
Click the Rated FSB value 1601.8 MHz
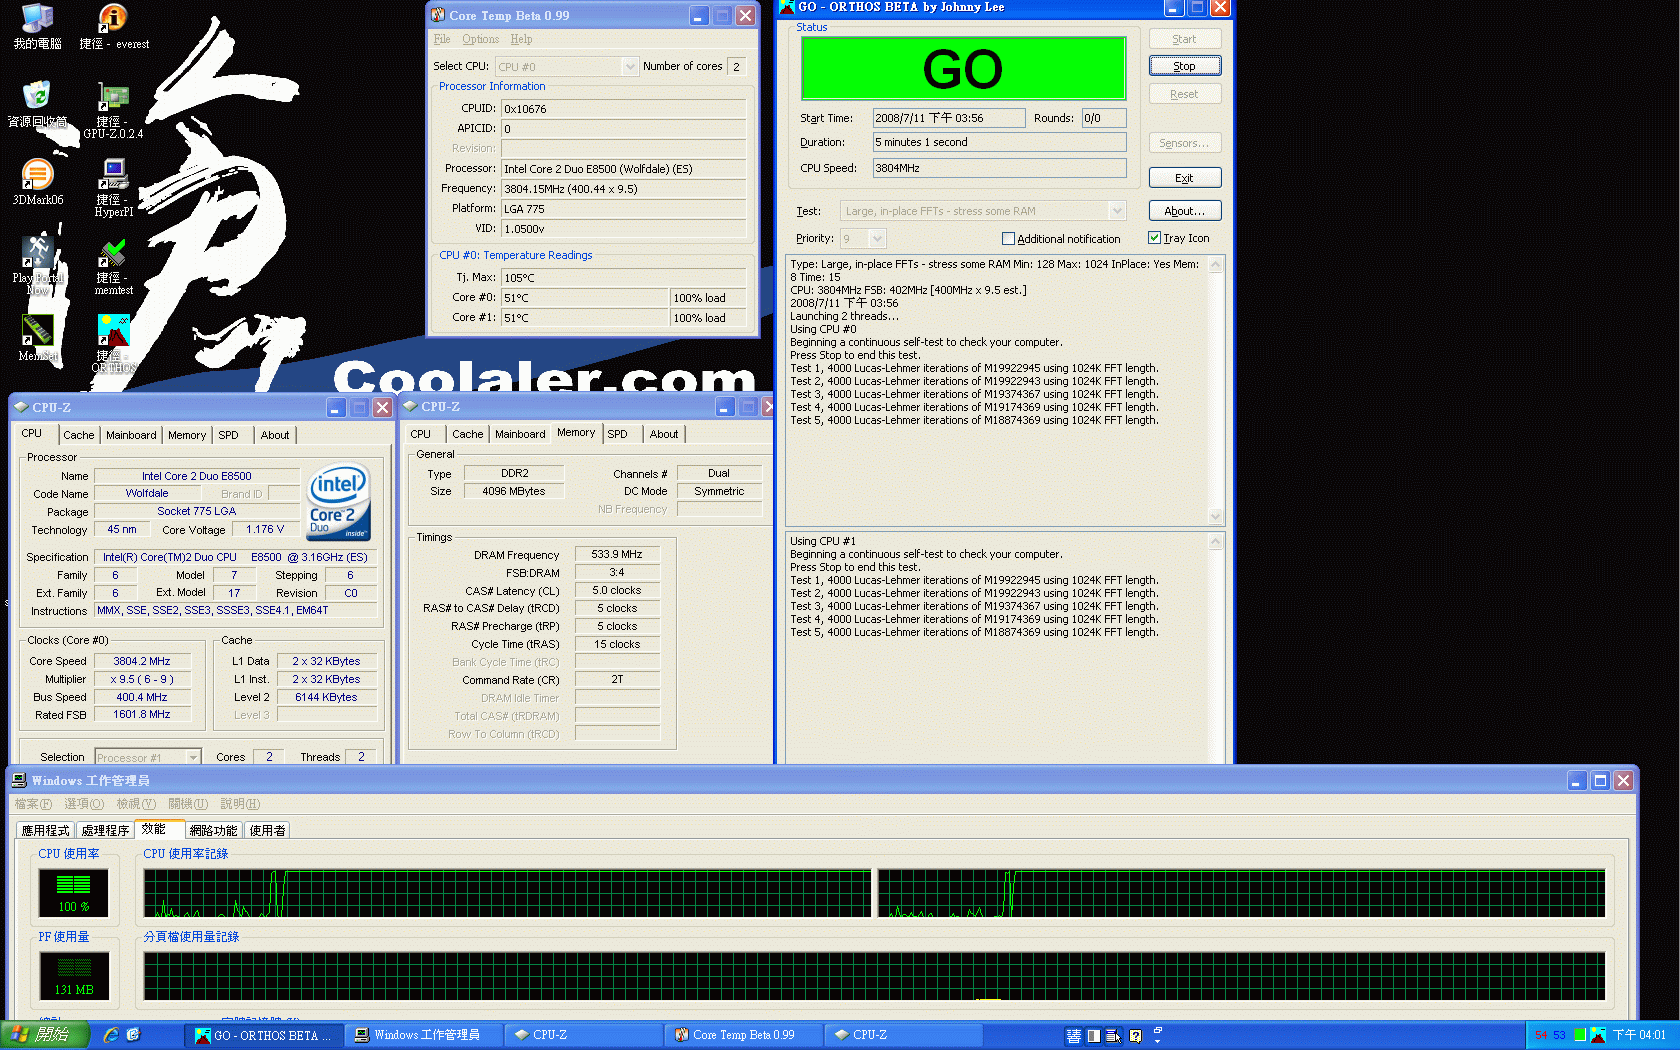pyautogui.click(x=142, y=715)
